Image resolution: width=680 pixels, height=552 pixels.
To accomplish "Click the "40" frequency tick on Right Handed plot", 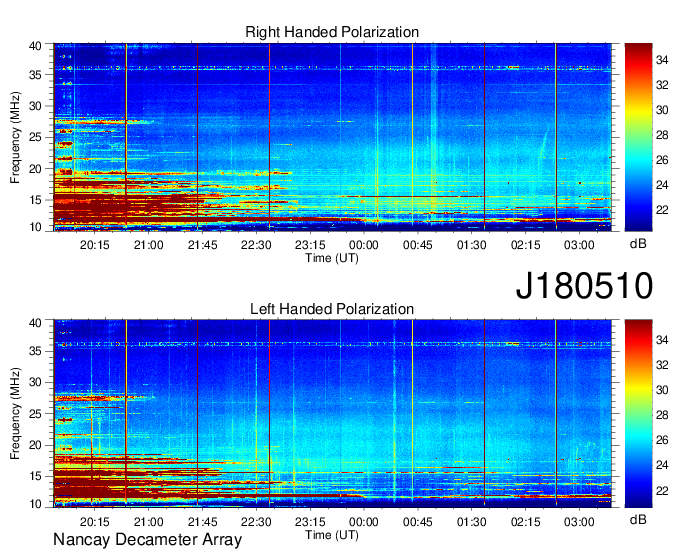I will [x=35, y=46].
